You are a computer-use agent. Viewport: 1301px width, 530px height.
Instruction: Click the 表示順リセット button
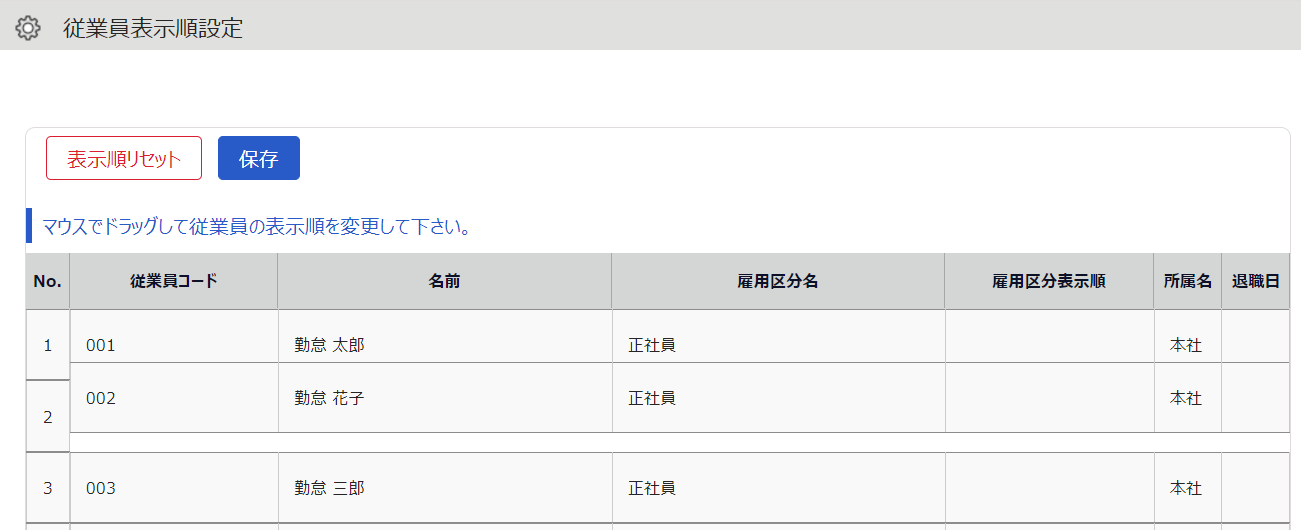point(124,158)
